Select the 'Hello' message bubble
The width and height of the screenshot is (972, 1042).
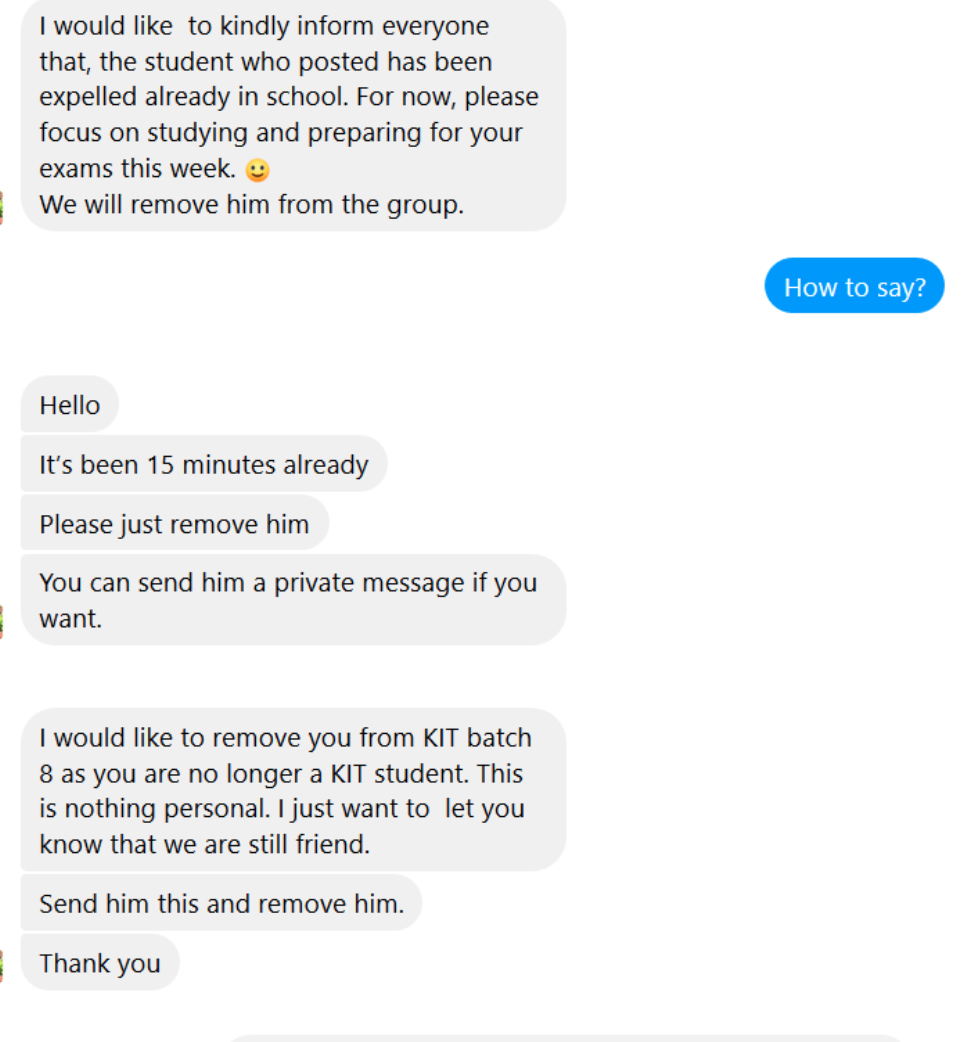tap(70, 404)
